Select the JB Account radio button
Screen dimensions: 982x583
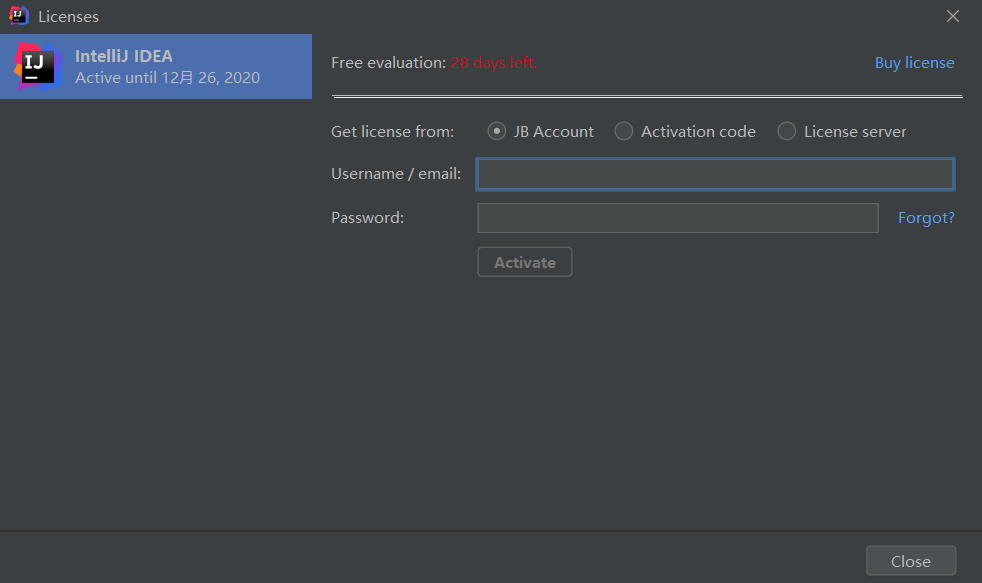tap(497, 131)
